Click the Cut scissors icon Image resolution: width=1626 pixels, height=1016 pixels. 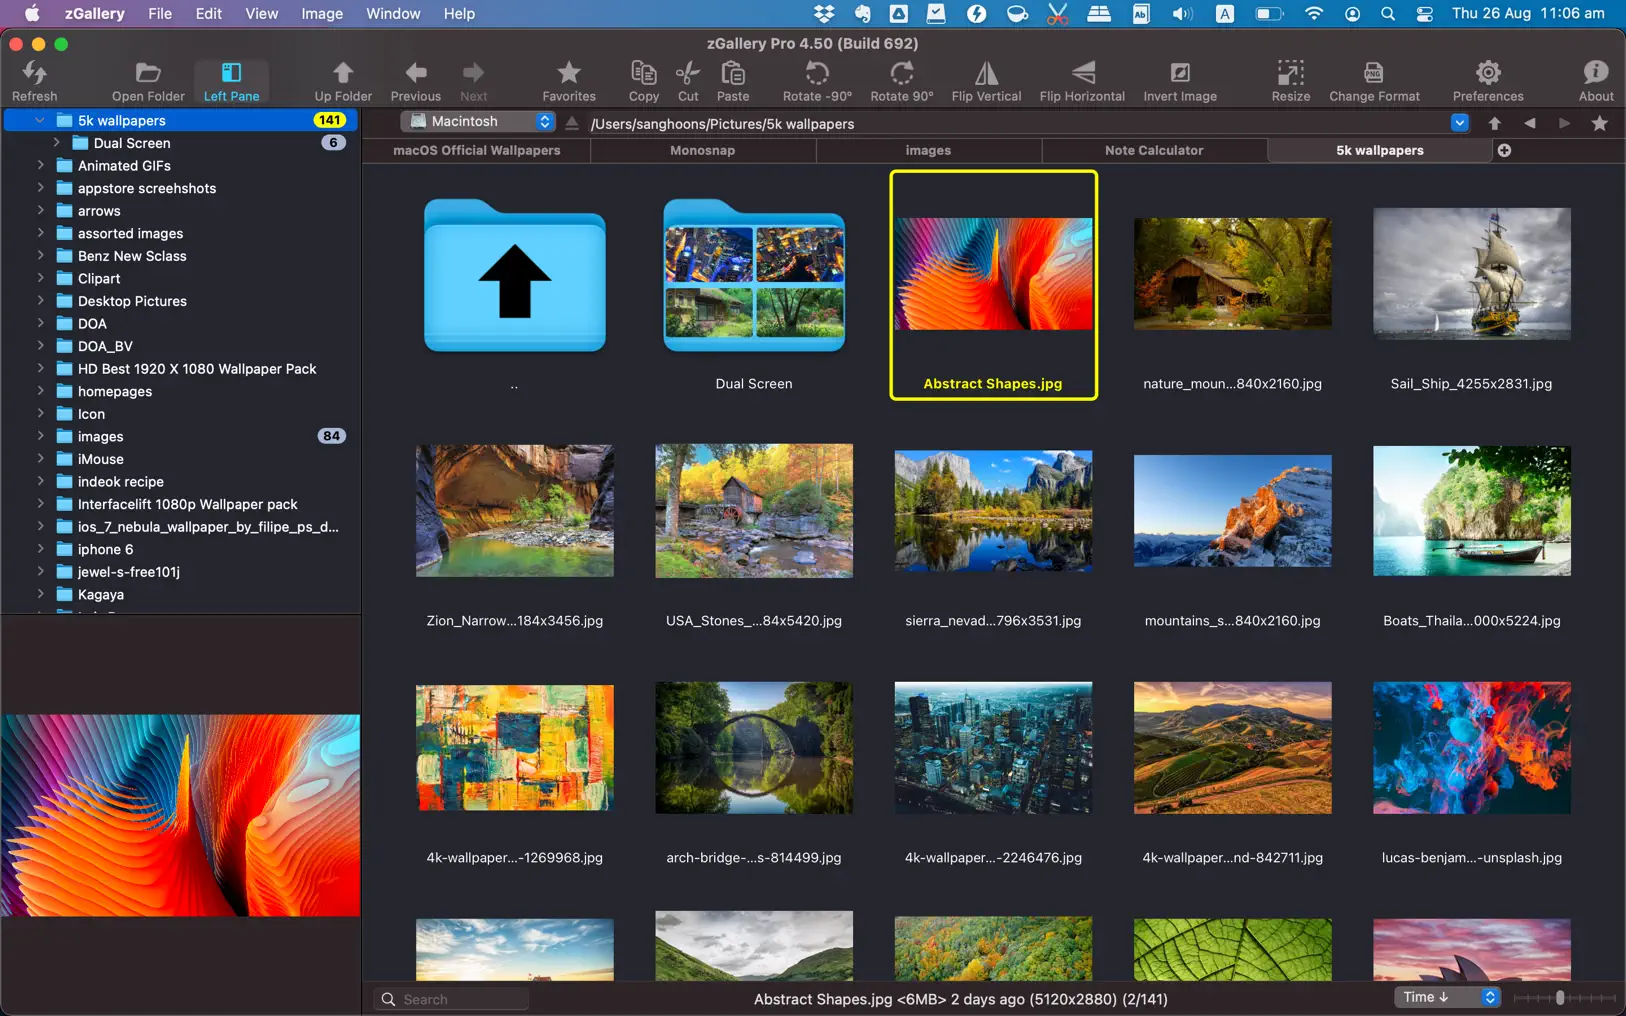[688, 80]
